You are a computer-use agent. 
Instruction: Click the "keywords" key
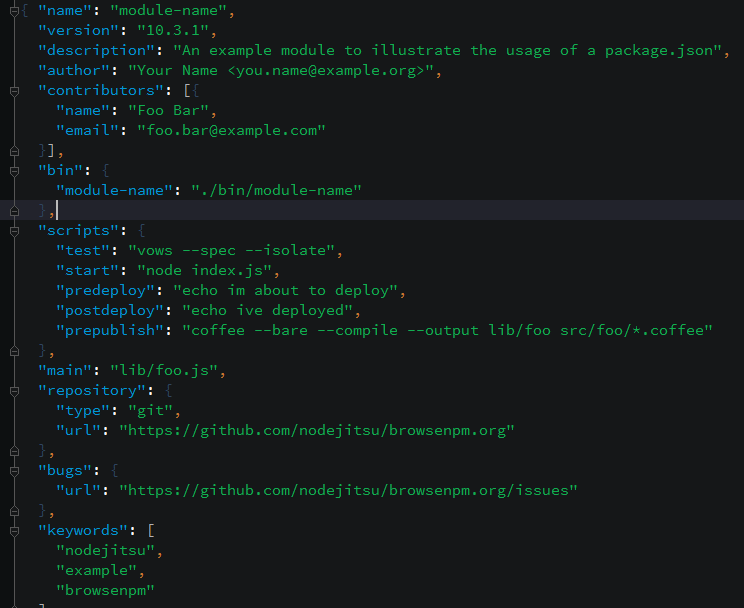tap(83, 531)
